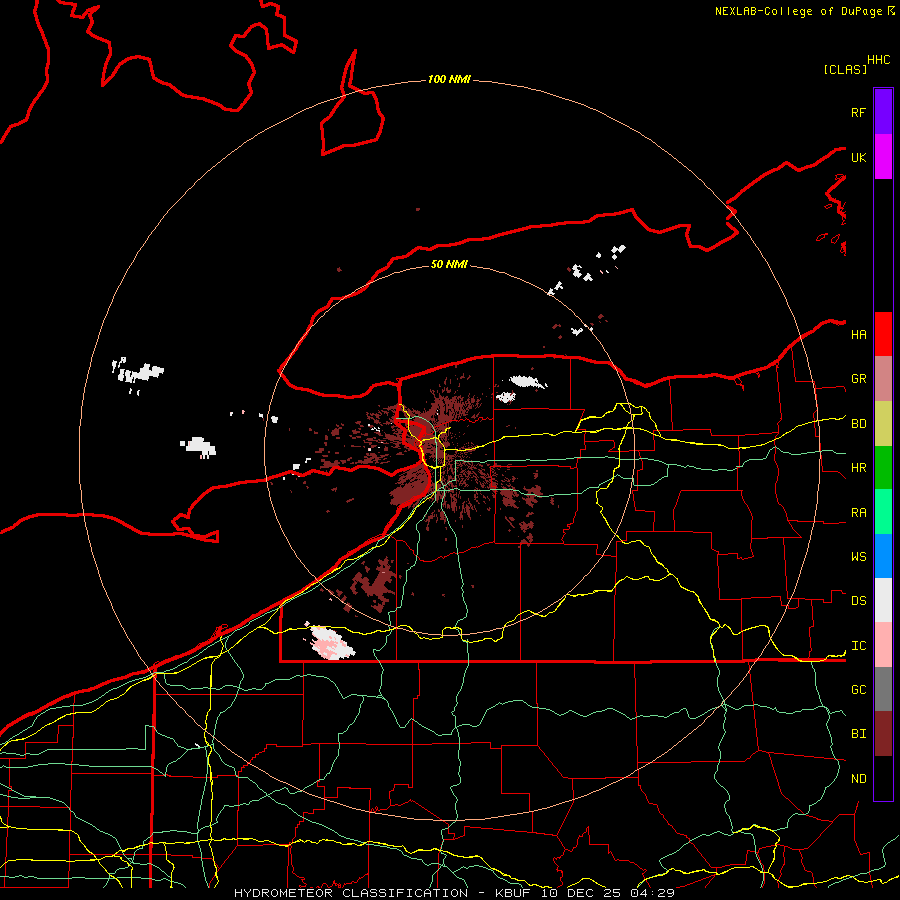Click the GR legend label
This screenshot has height=900, width=900.
click(x=858, y=379)
